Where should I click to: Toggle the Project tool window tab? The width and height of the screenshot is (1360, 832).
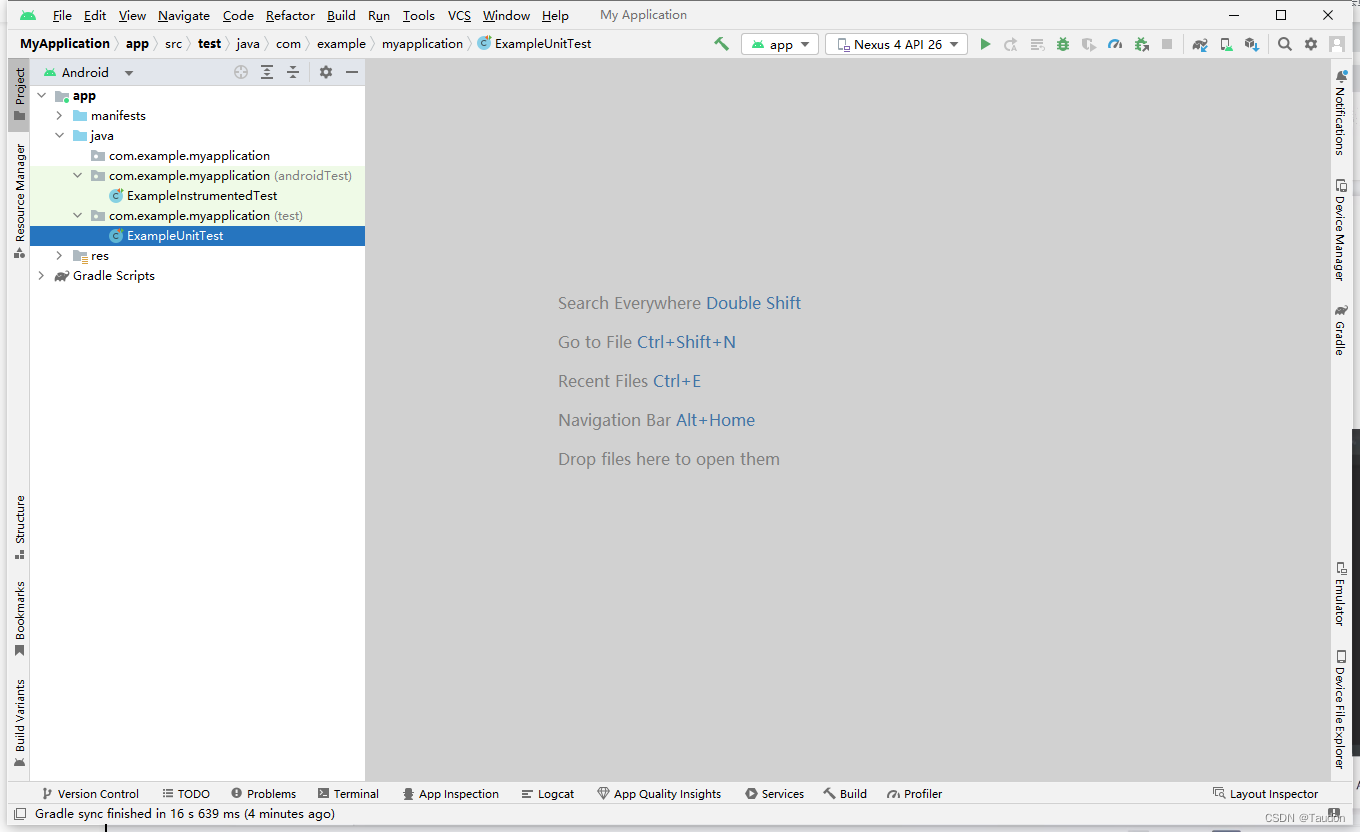(19, 96)
